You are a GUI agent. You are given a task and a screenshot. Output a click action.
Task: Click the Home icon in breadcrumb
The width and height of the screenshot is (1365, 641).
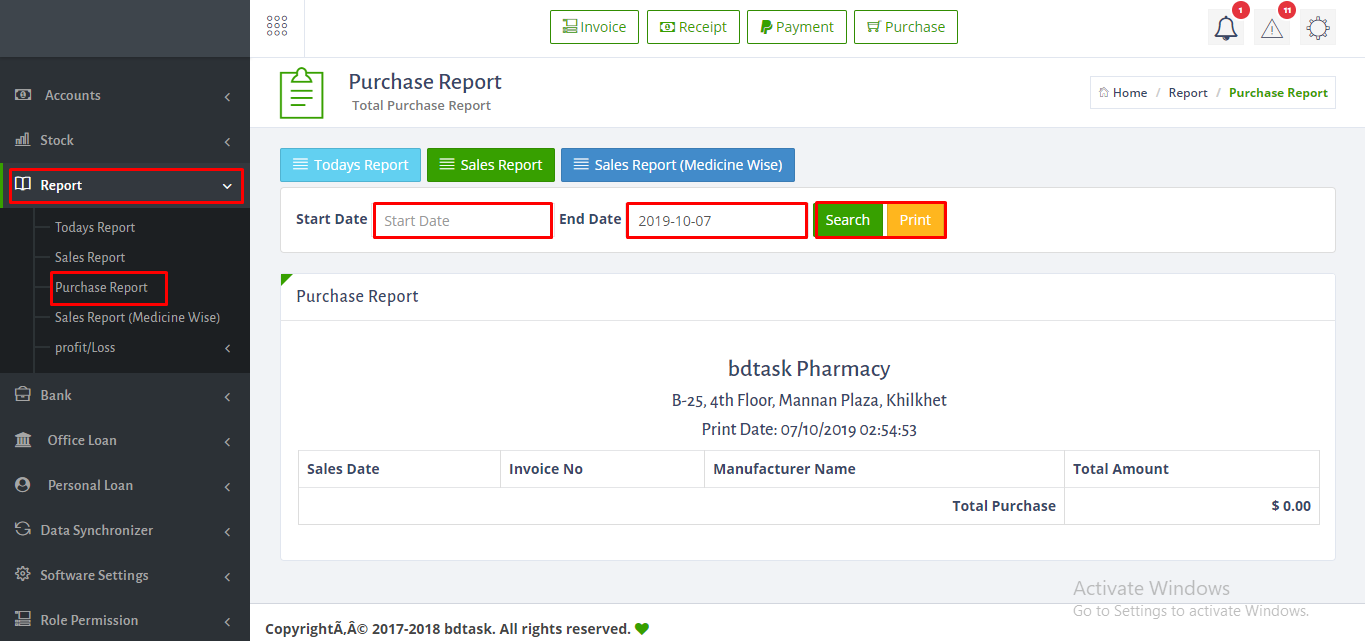pyautogui.click(x=1104, y=93)
